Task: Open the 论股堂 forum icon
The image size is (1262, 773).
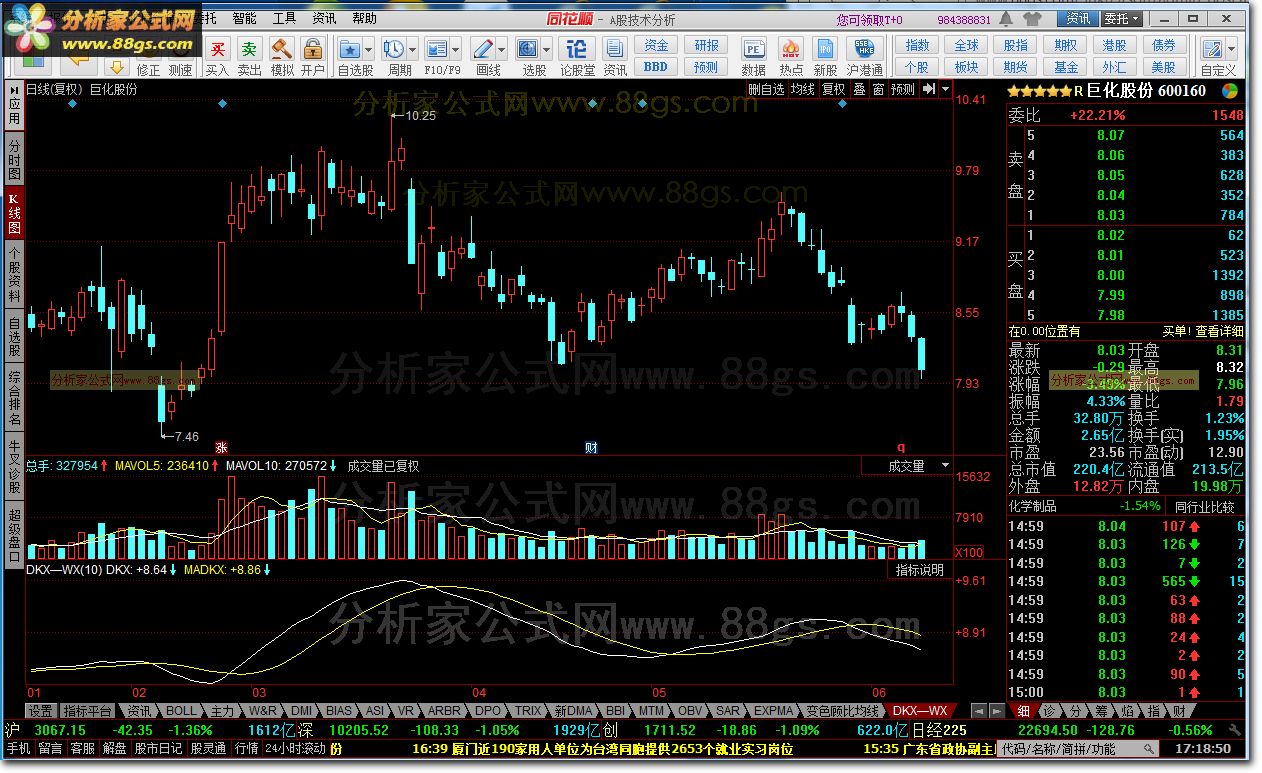Action: coord(576,48)
